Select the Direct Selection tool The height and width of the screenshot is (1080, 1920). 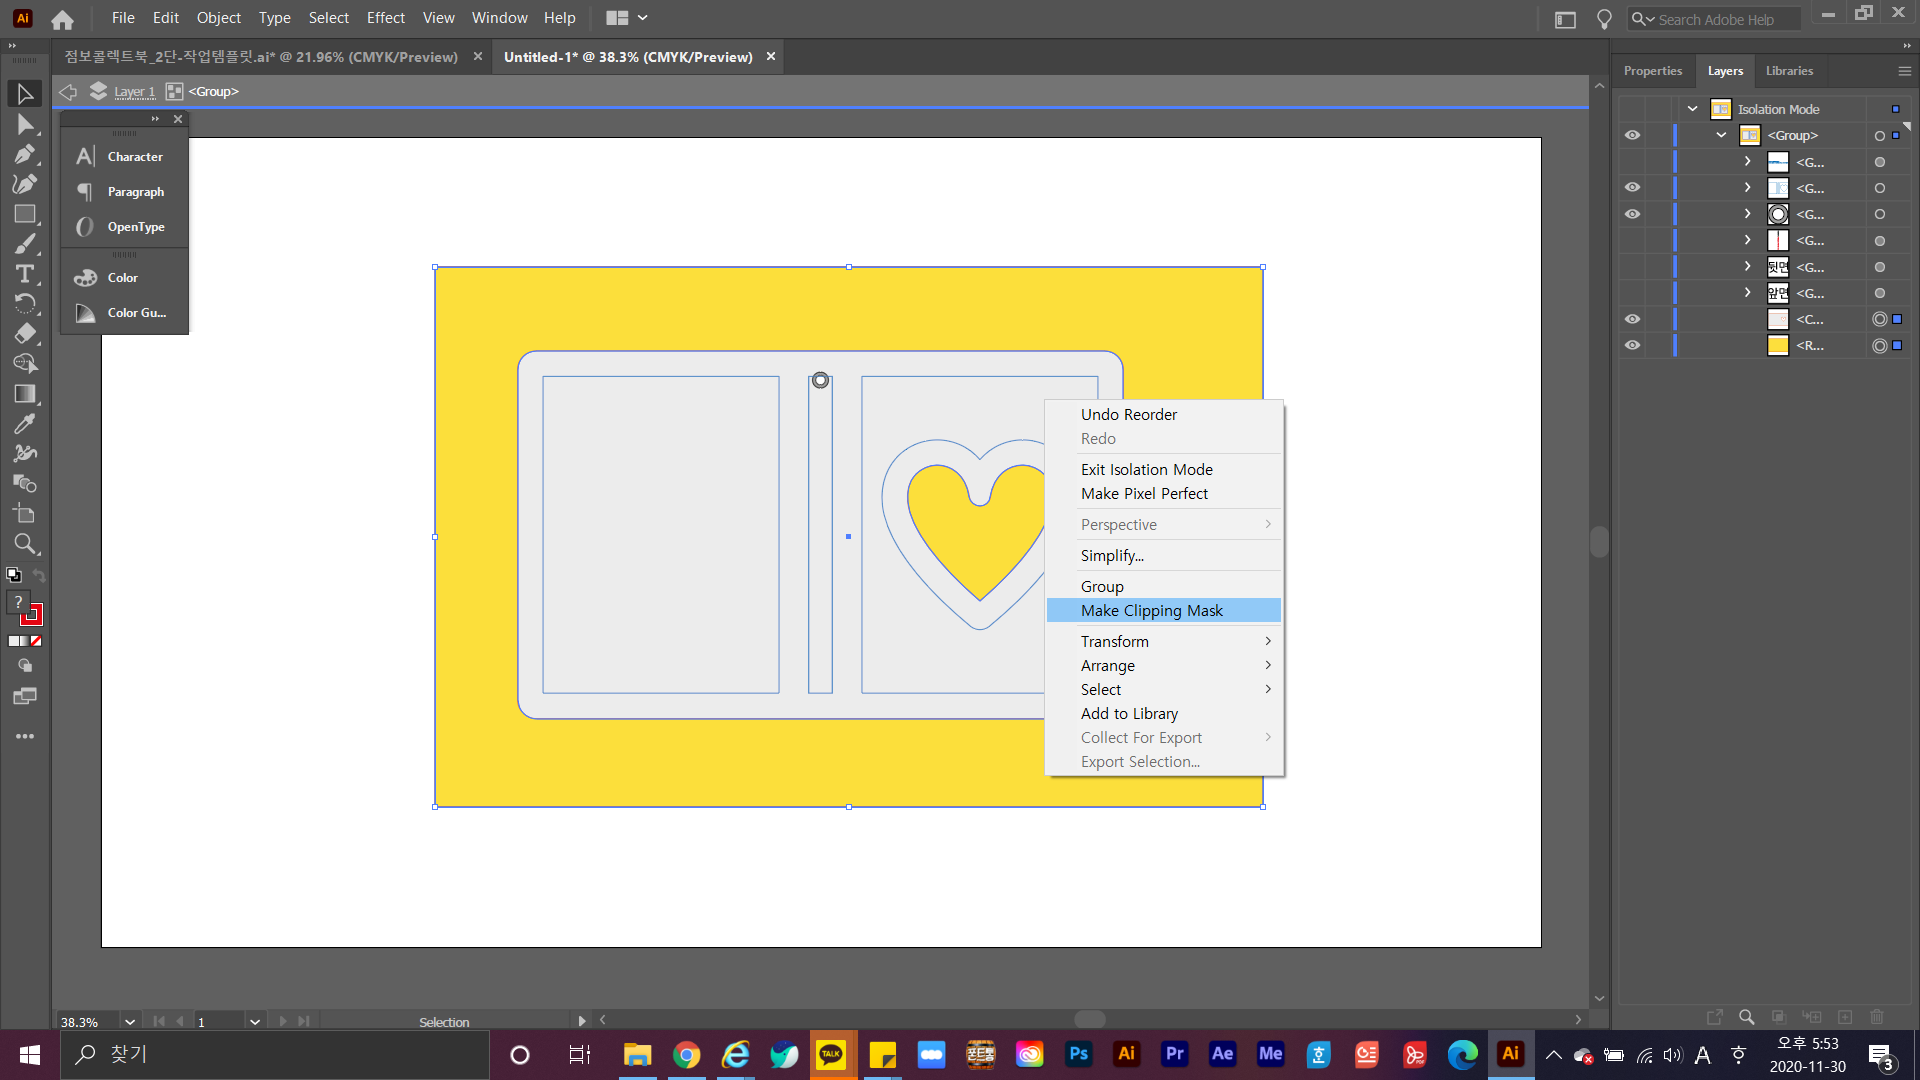25,124
